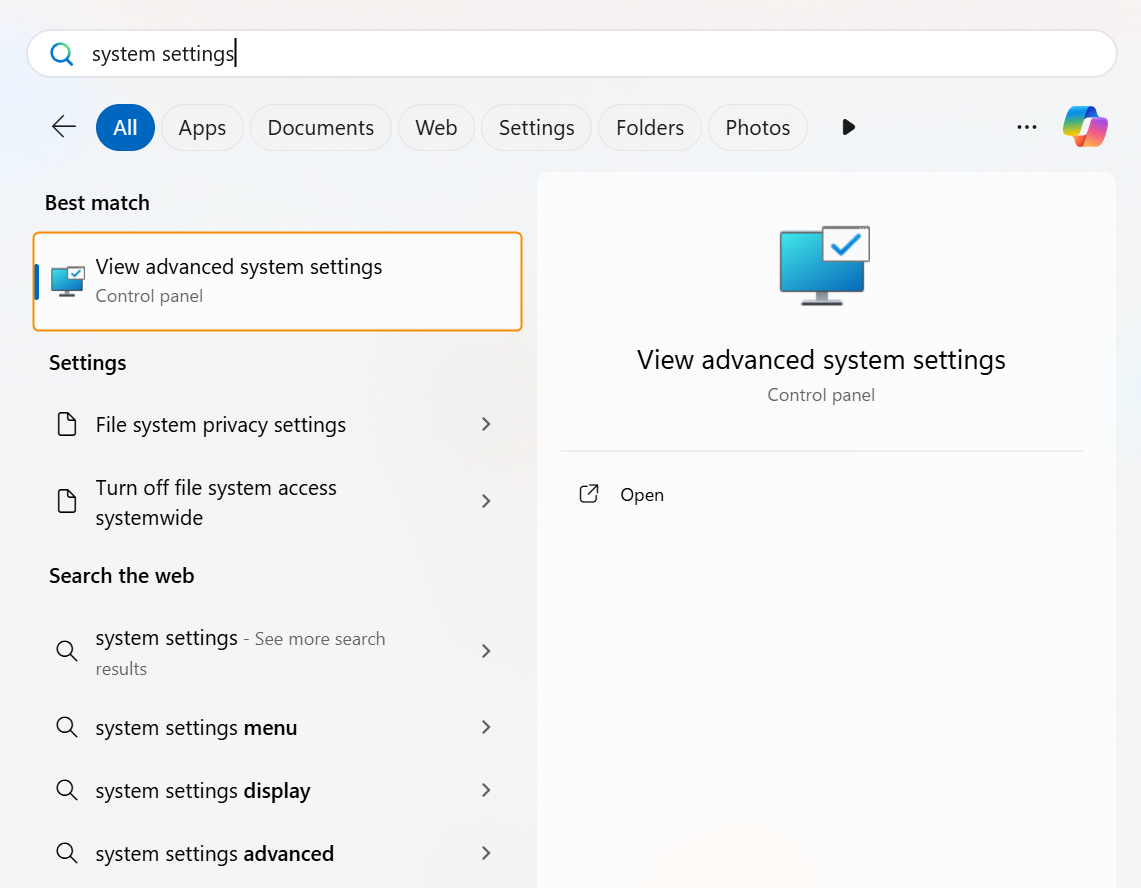The width and height of the screenshot is (1141, 888).
Task: Click the search magnifier icon in search box
Action: coord(62,54)
